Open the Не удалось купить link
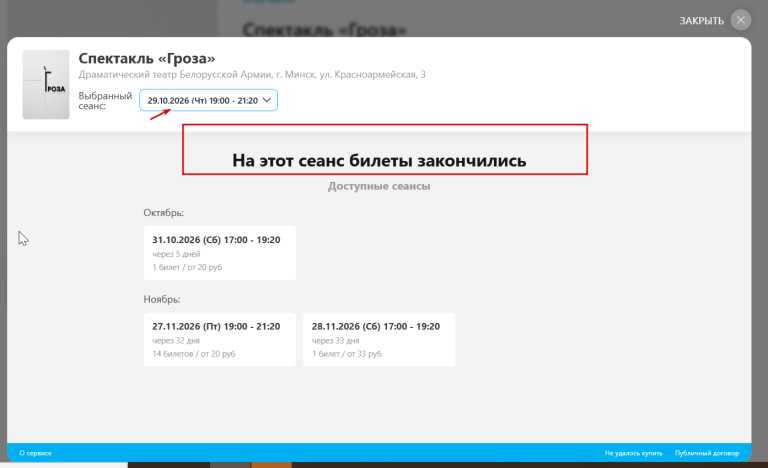The height and width of the screenshot is (468, 768). [633, 453]
